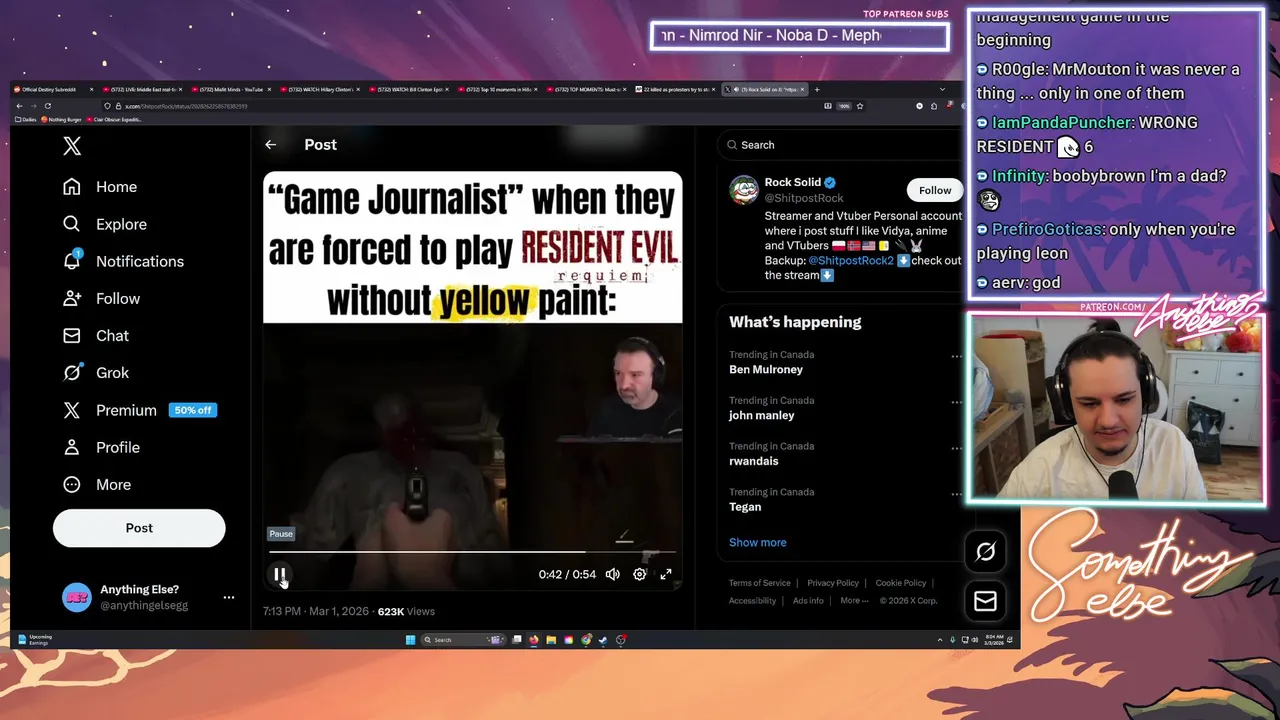
Task: Open more options beside john manley trend
Action: (956, 402)
